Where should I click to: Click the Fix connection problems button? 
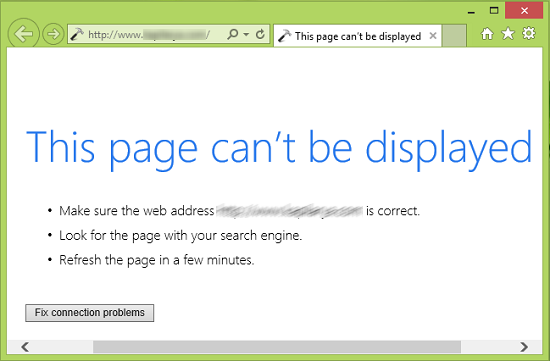pos(89,313)
